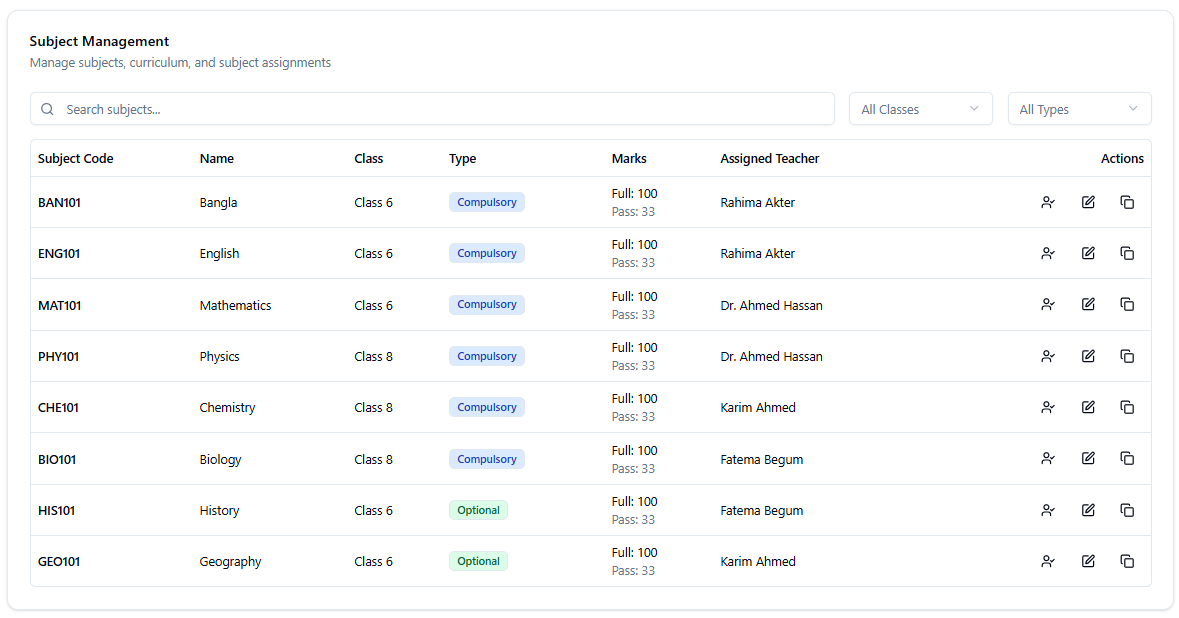This screenshot has width=1179, height=618.
Task: Click the Compulsory badge for Physics
Action: pos(487,356)
